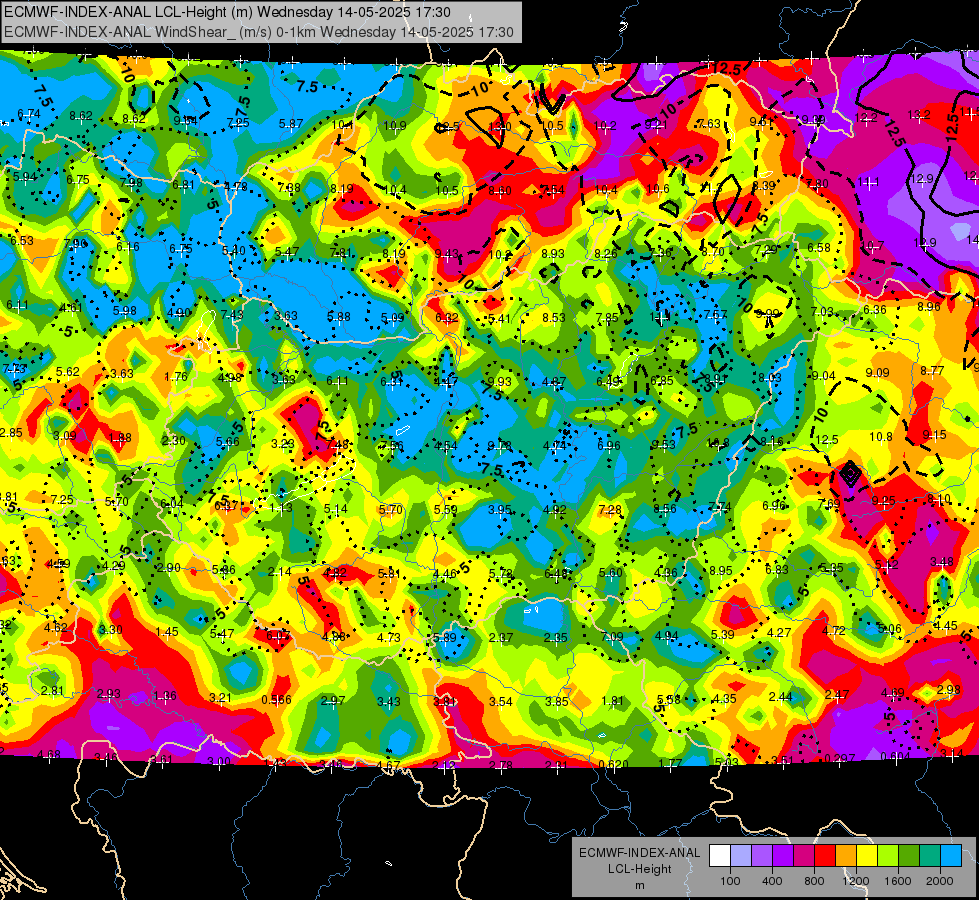Click the wind shear value '9.15'
This screenshot has width=979, height=900.
tap(934, 434)
